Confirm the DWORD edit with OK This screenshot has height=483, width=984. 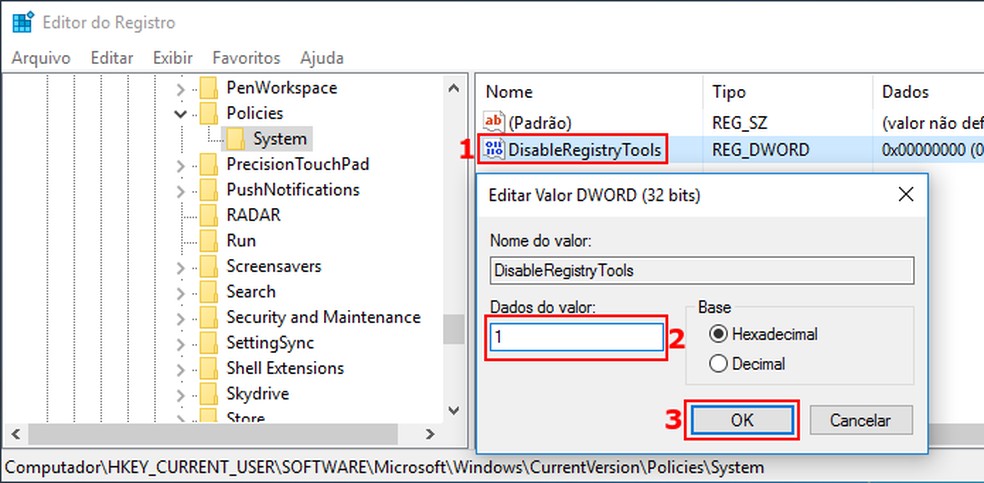pos(742,420)
